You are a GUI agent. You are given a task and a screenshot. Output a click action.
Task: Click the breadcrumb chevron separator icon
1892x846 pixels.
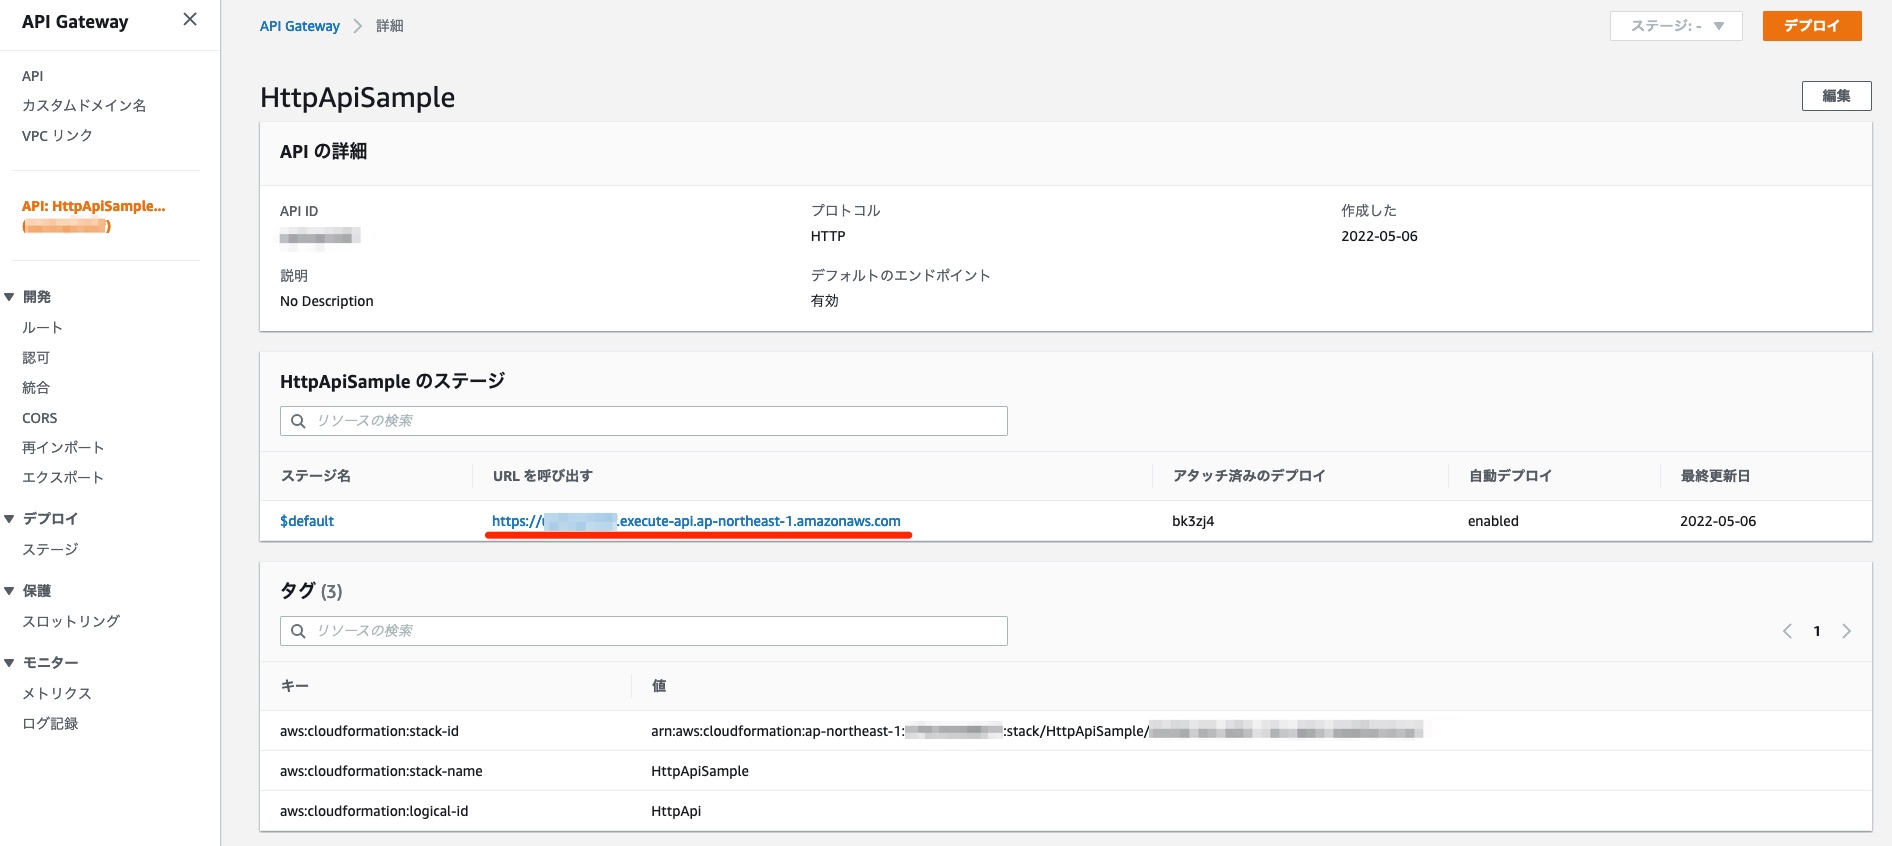pos(358,26)
